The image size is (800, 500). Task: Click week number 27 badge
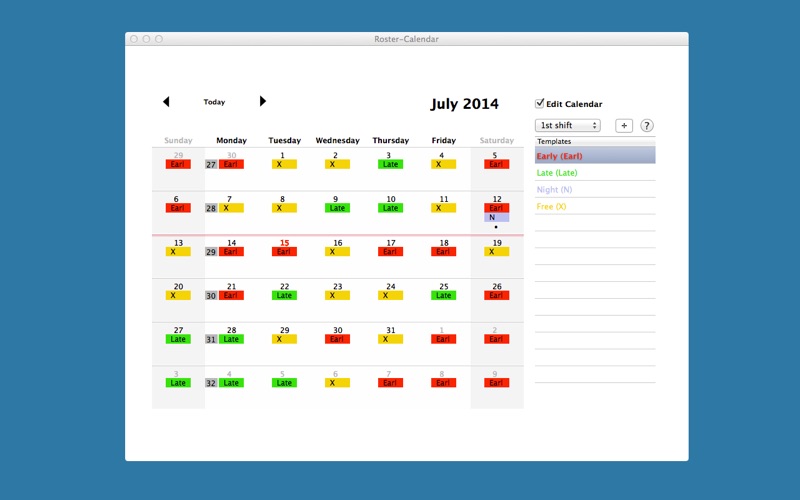pos(211,165)
